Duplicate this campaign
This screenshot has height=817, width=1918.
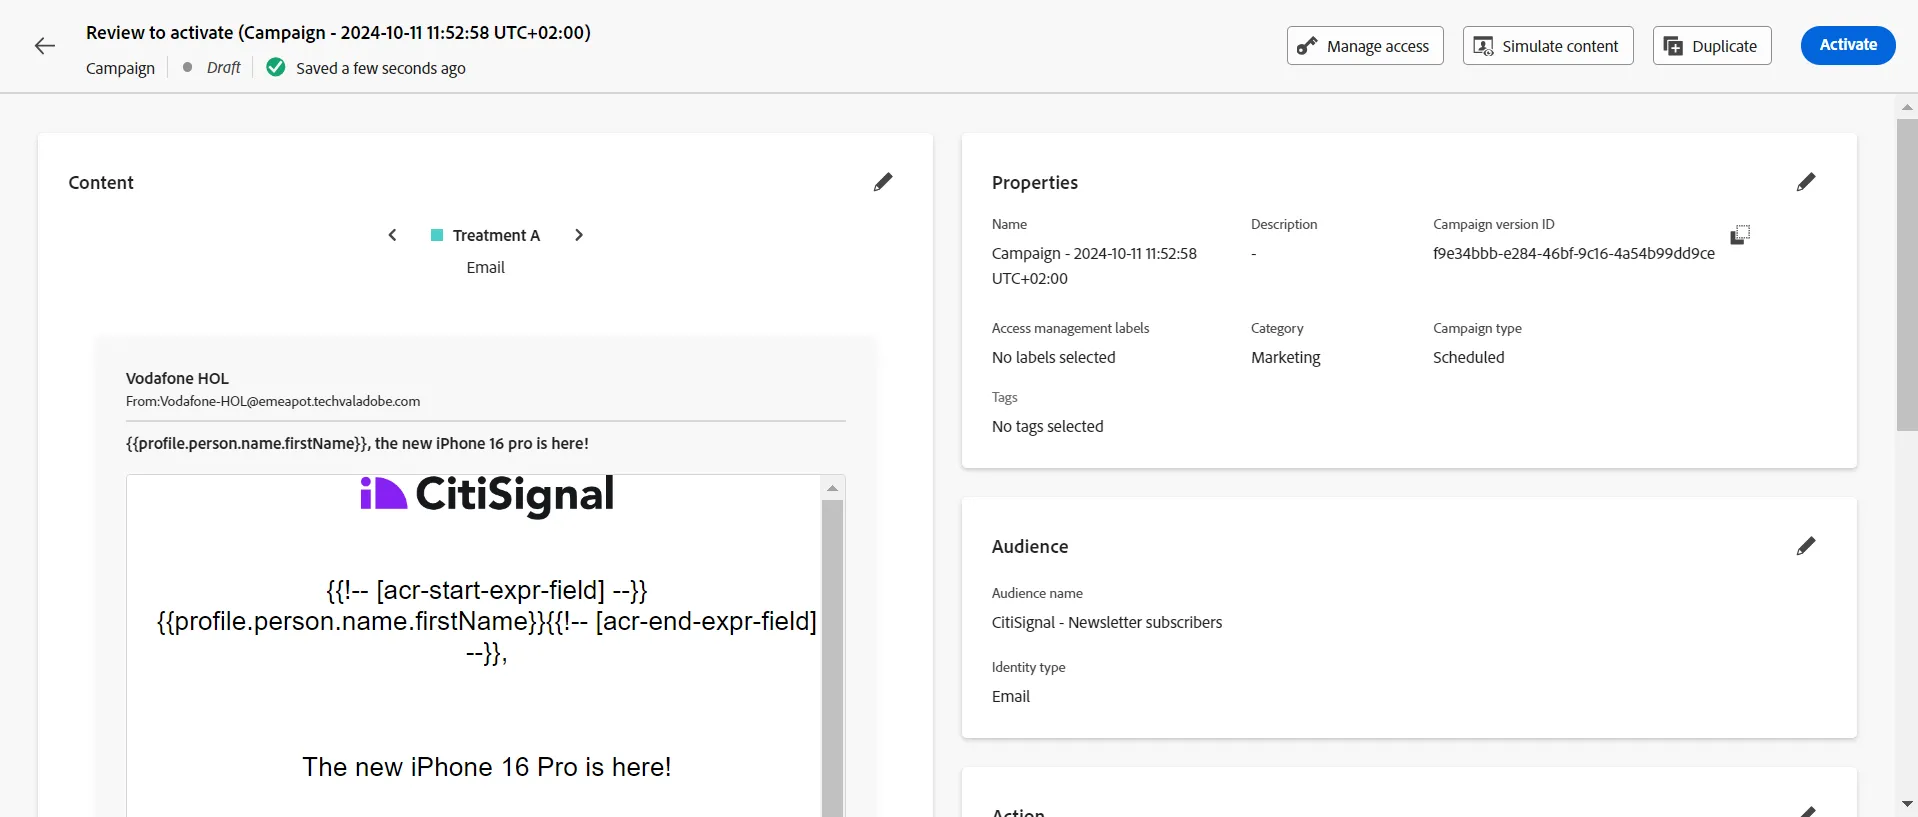point(1712,46)
